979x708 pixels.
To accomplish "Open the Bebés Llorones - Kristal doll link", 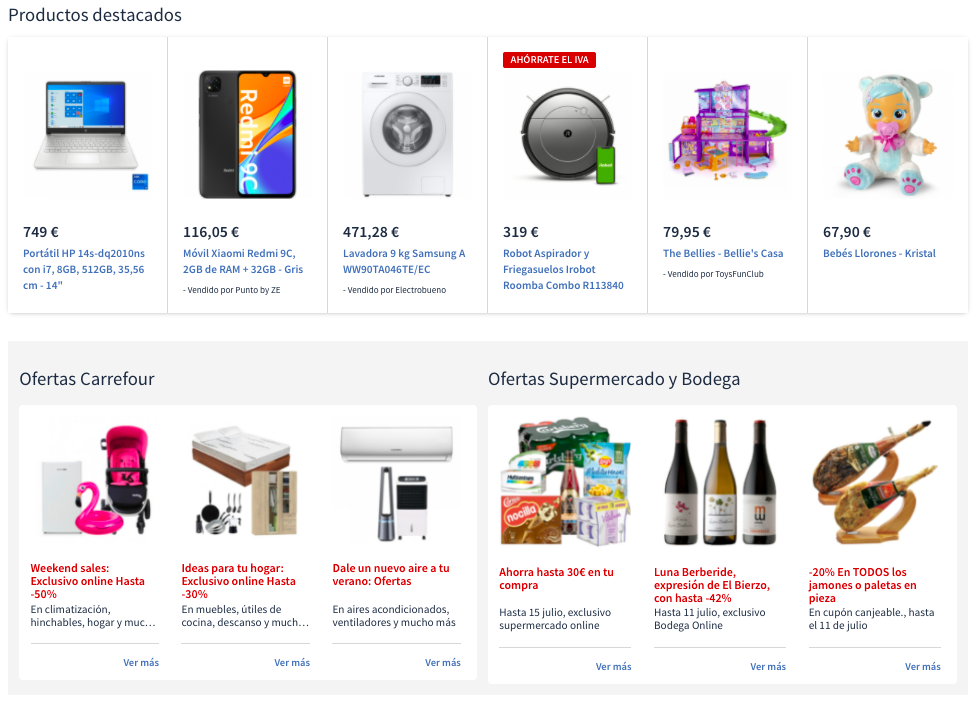I will [879, 253].
